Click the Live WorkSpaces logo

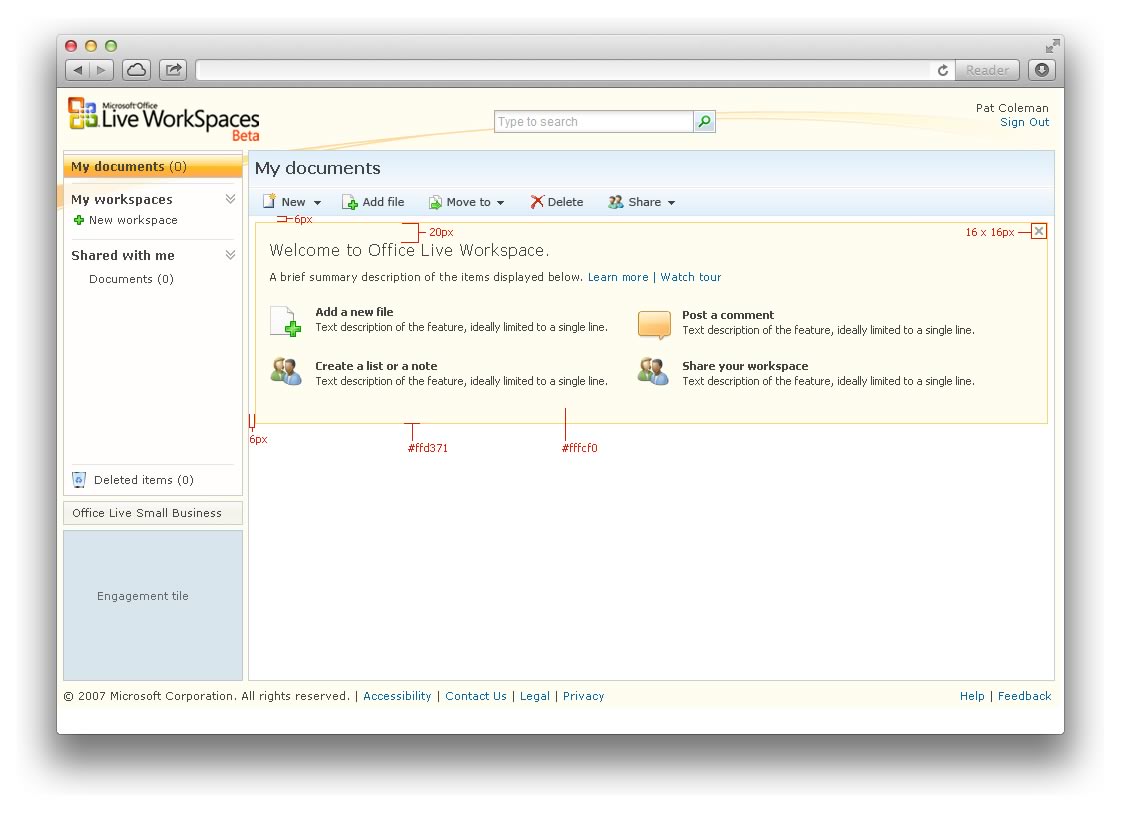[164, 119]
